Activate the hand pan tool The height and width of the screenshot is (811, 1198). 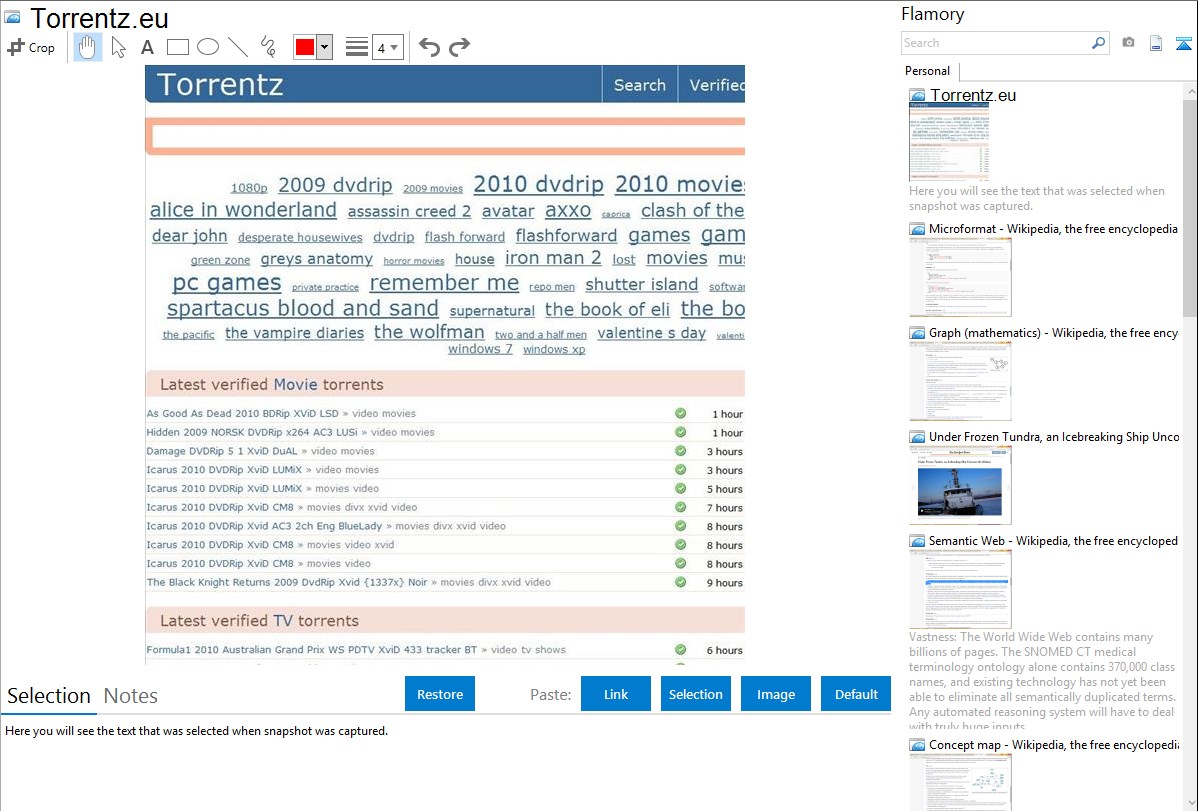tap(88, 47)
